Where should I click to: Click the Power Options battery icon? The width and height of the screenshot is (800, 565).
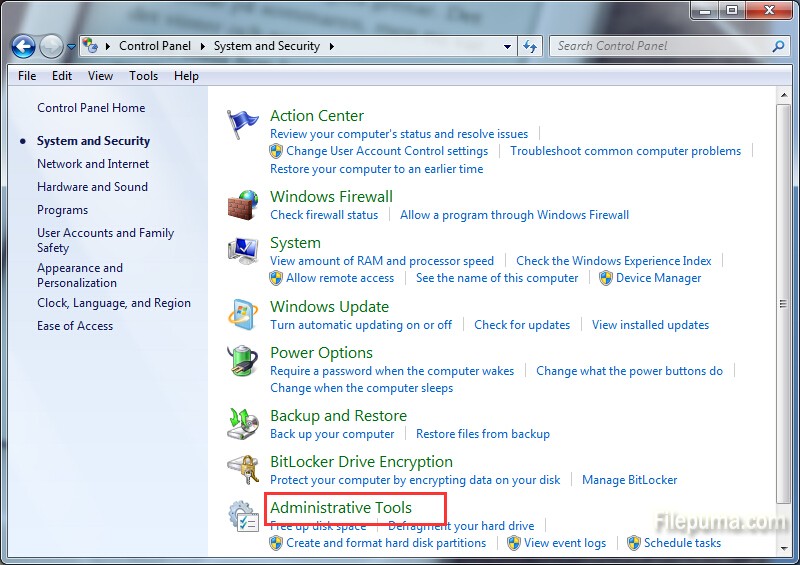click(243, 361)
